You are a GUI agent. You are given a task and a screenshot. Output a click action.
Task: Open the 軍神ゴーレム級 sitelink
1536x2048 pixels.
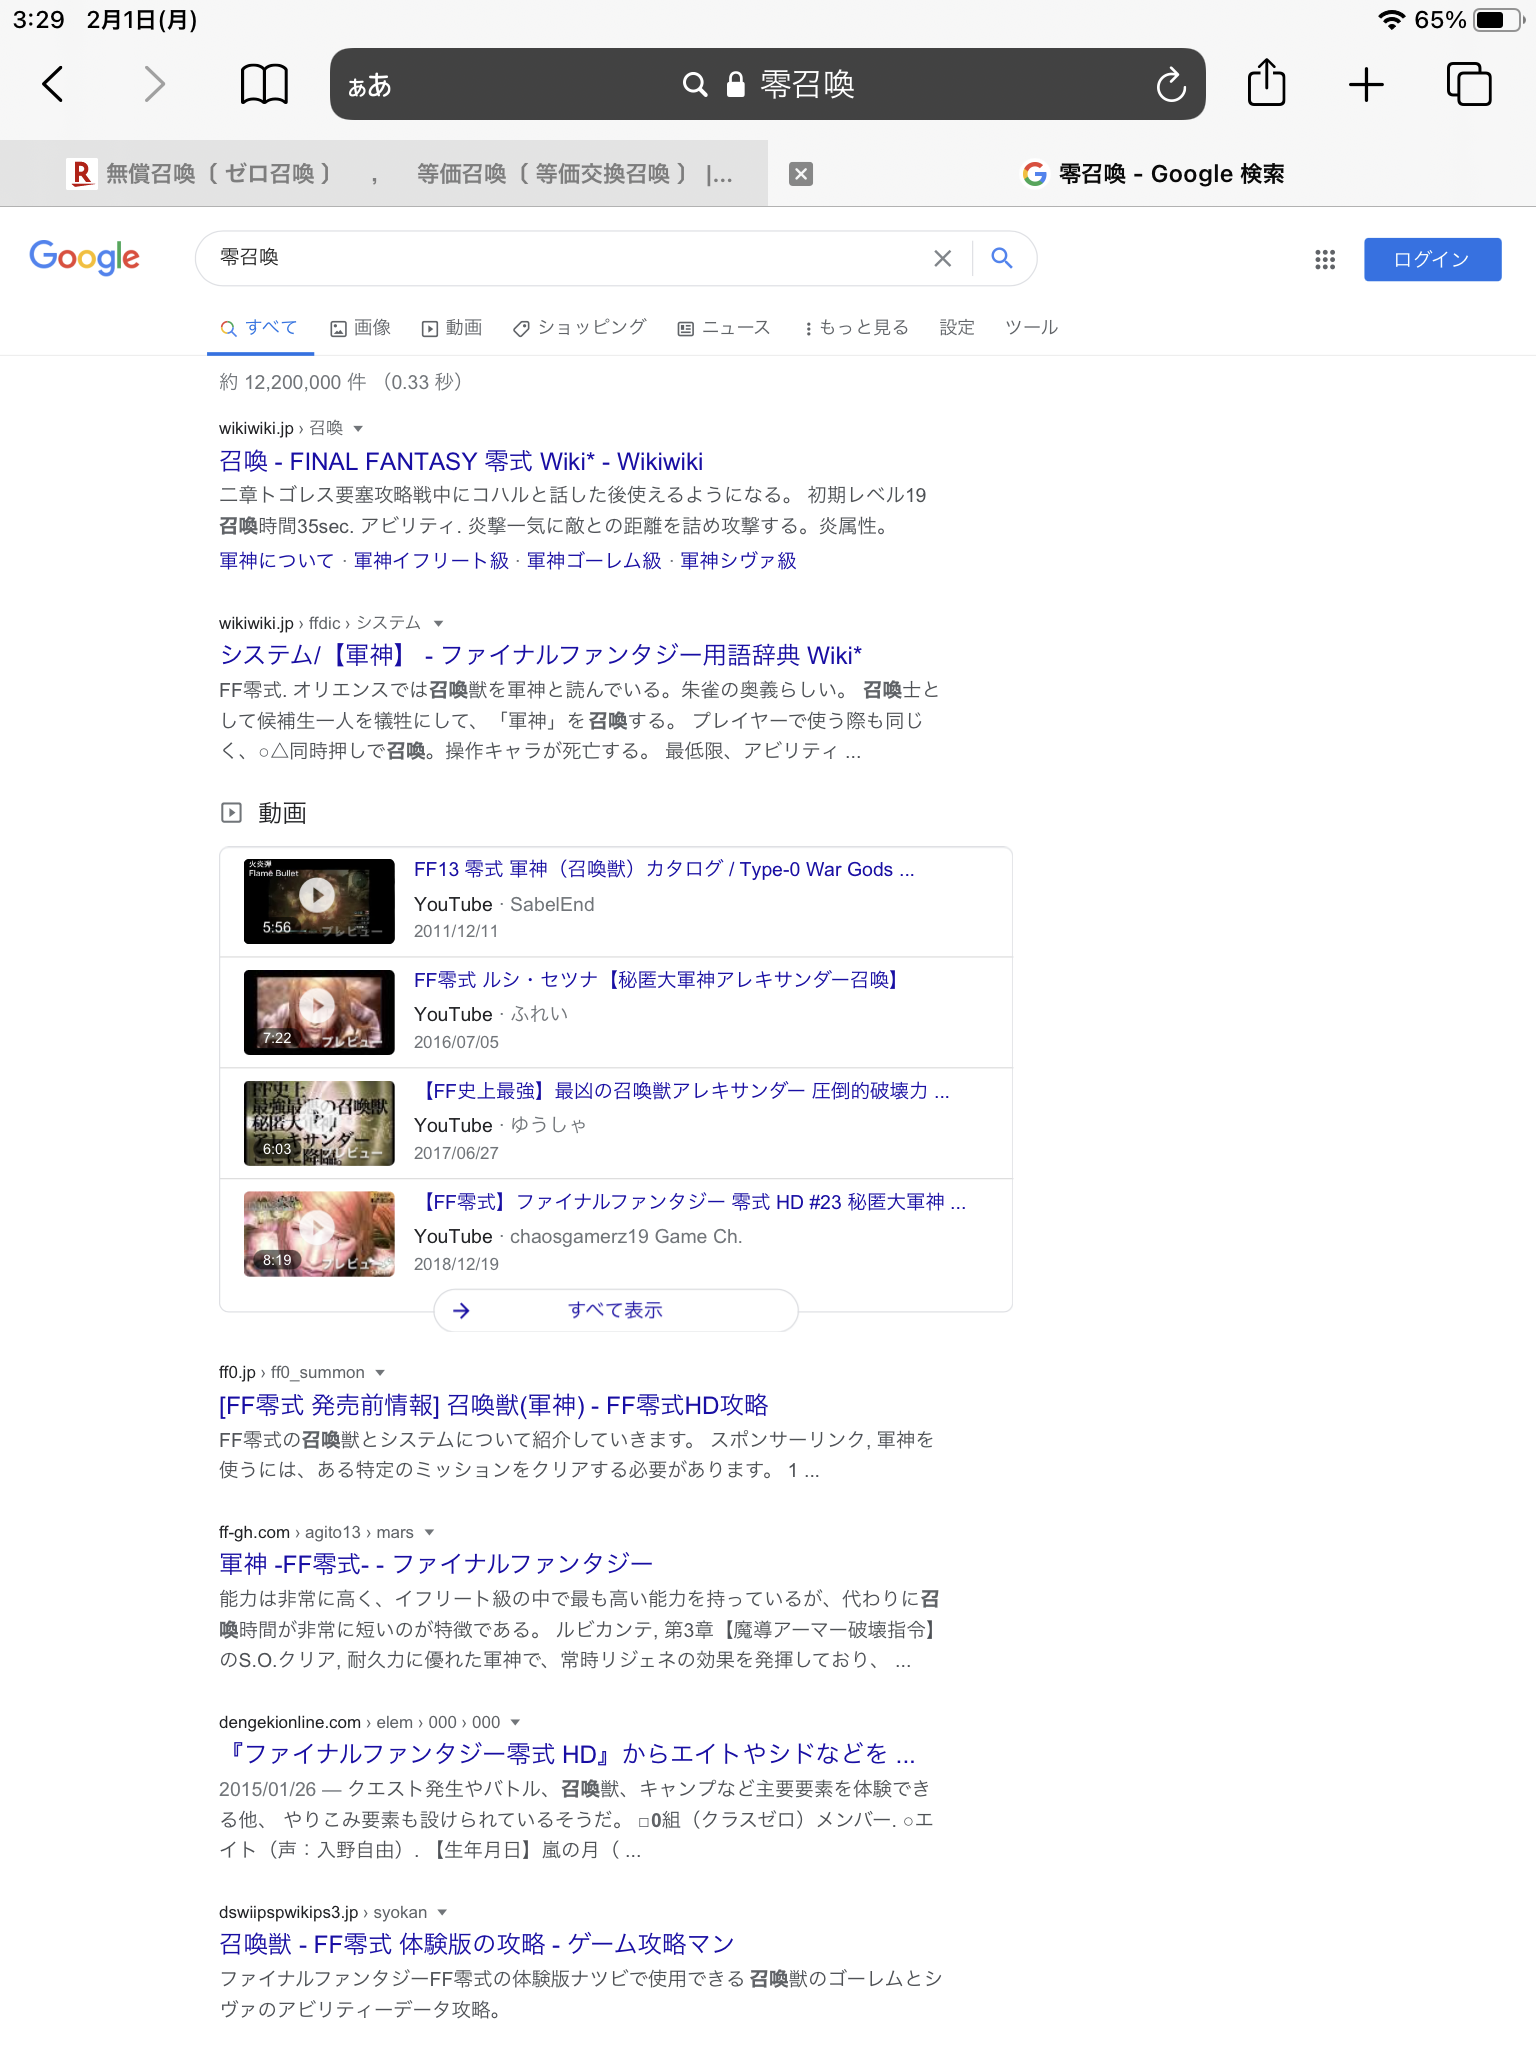[594, 561]
